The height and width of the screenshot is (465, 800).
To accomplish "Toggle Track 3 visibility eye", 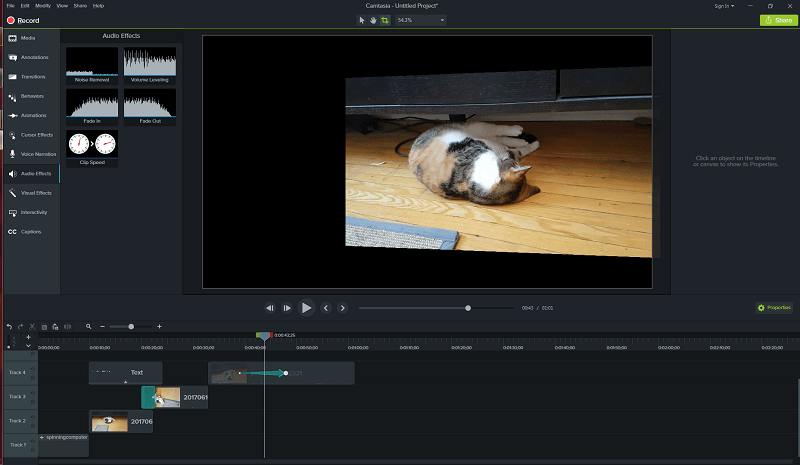I will pos(33,393).
